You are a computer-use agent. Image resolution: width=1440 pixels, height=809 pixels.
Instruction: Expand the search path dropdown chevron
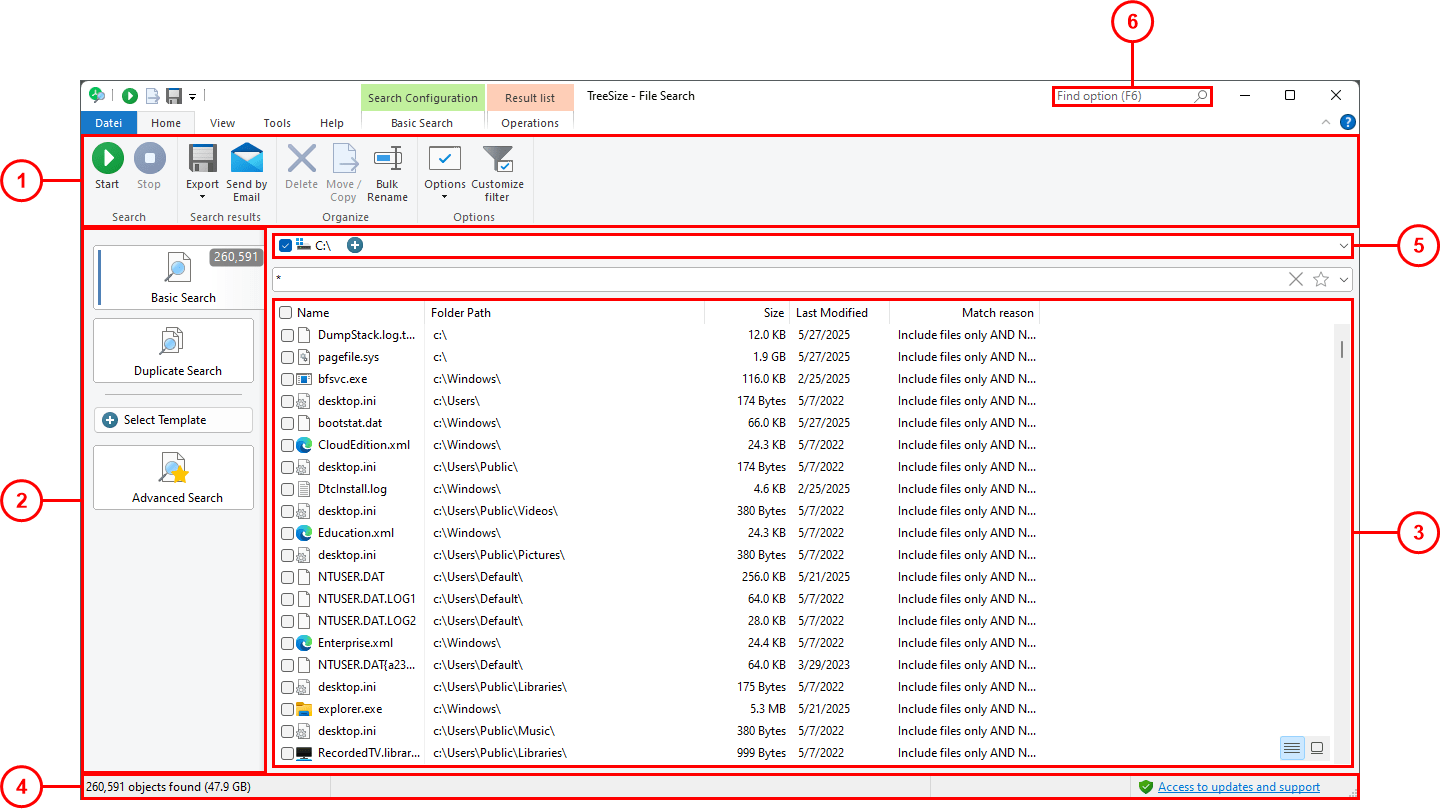coord(1343,245)
